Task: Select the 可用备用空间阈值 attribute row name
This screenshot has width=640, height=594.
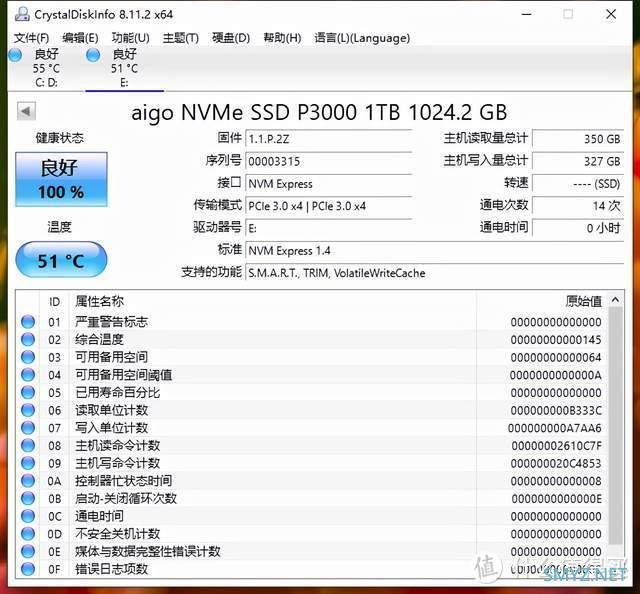Action: [x=123, y=375]
